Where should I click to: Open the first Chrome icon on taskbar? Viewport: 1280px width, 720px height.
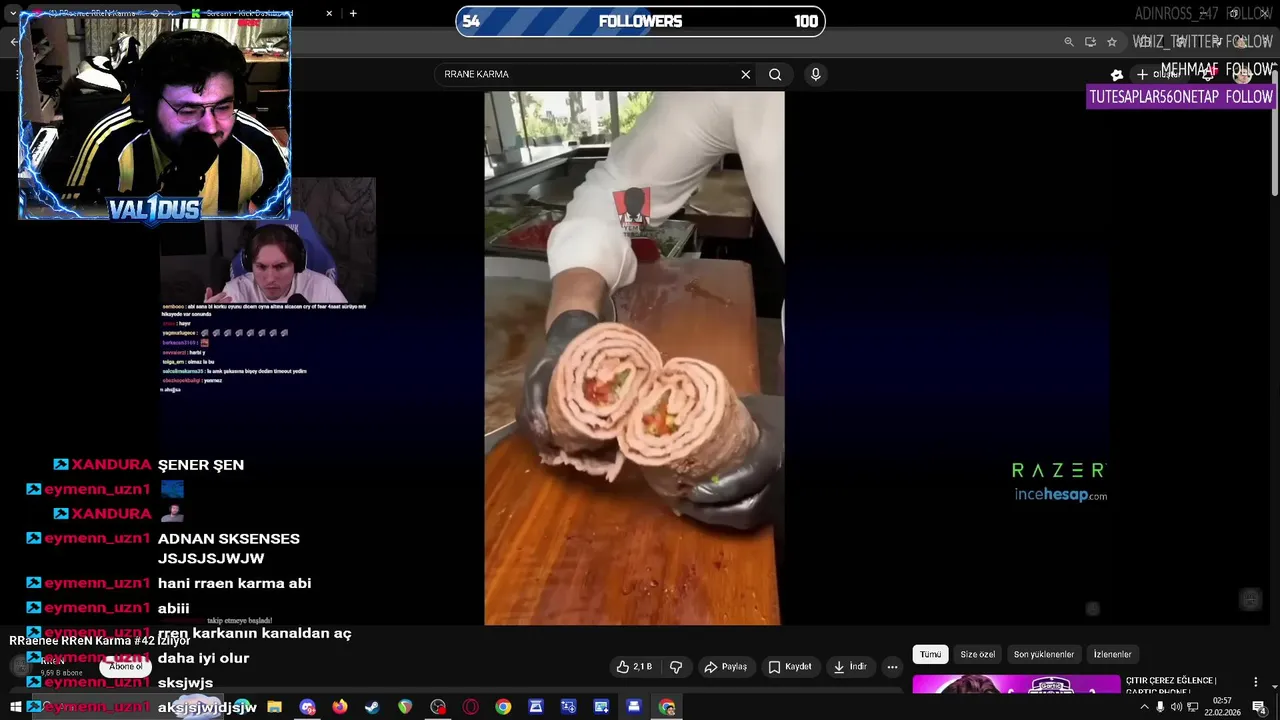coord(503,707)
